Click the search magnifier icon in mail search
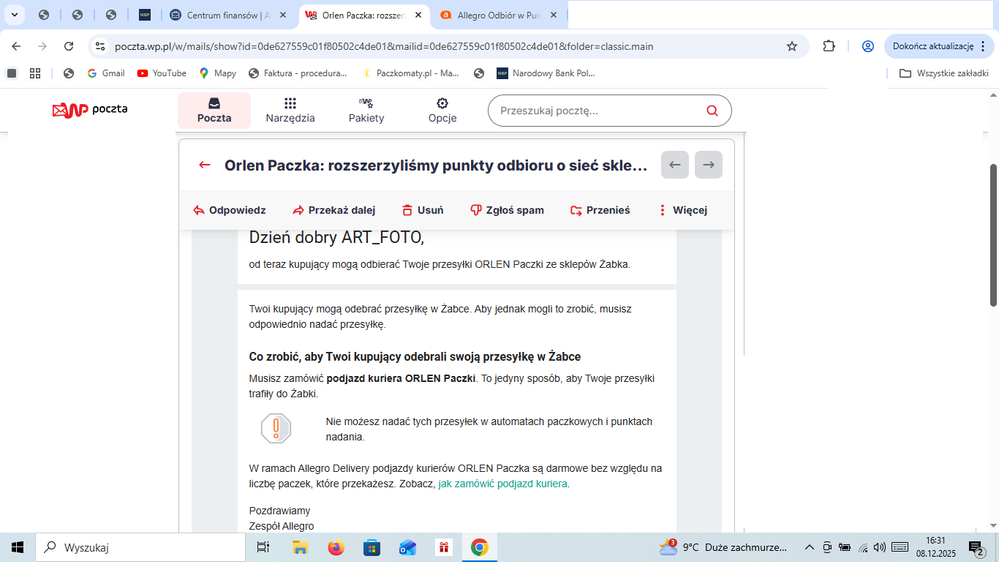Viewport: 999px width, 562px height. pos(712,111)
